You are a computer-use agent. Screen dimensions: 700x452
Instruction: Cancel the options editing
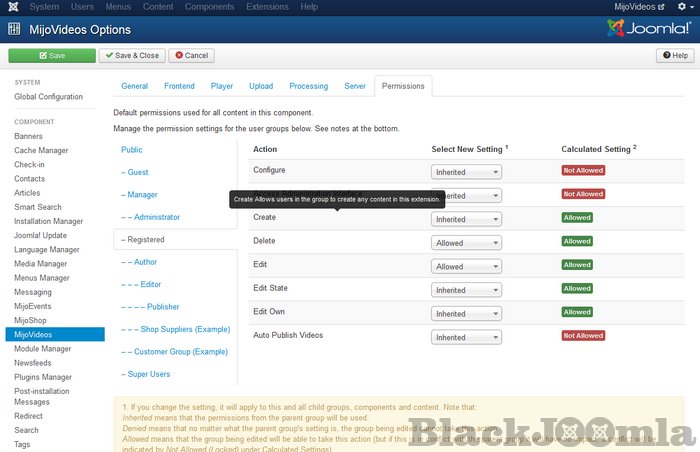(x=191, y=56)
